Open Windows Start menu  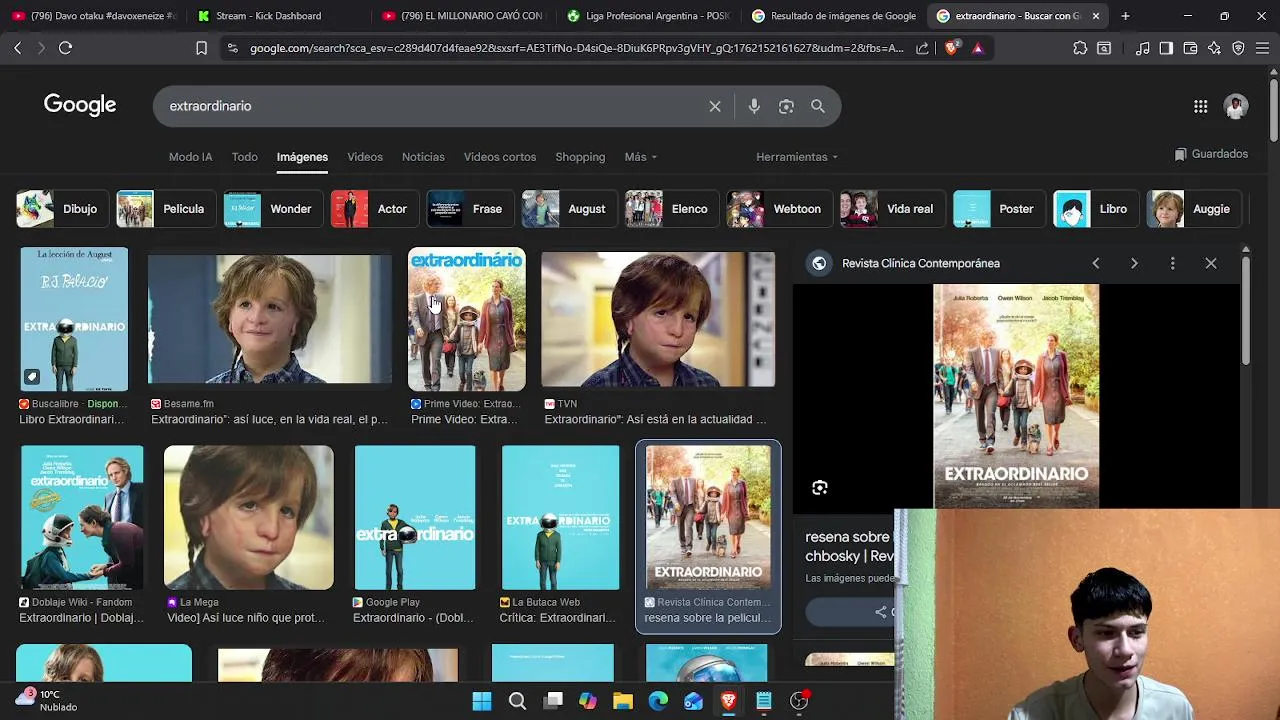(481, 701)
